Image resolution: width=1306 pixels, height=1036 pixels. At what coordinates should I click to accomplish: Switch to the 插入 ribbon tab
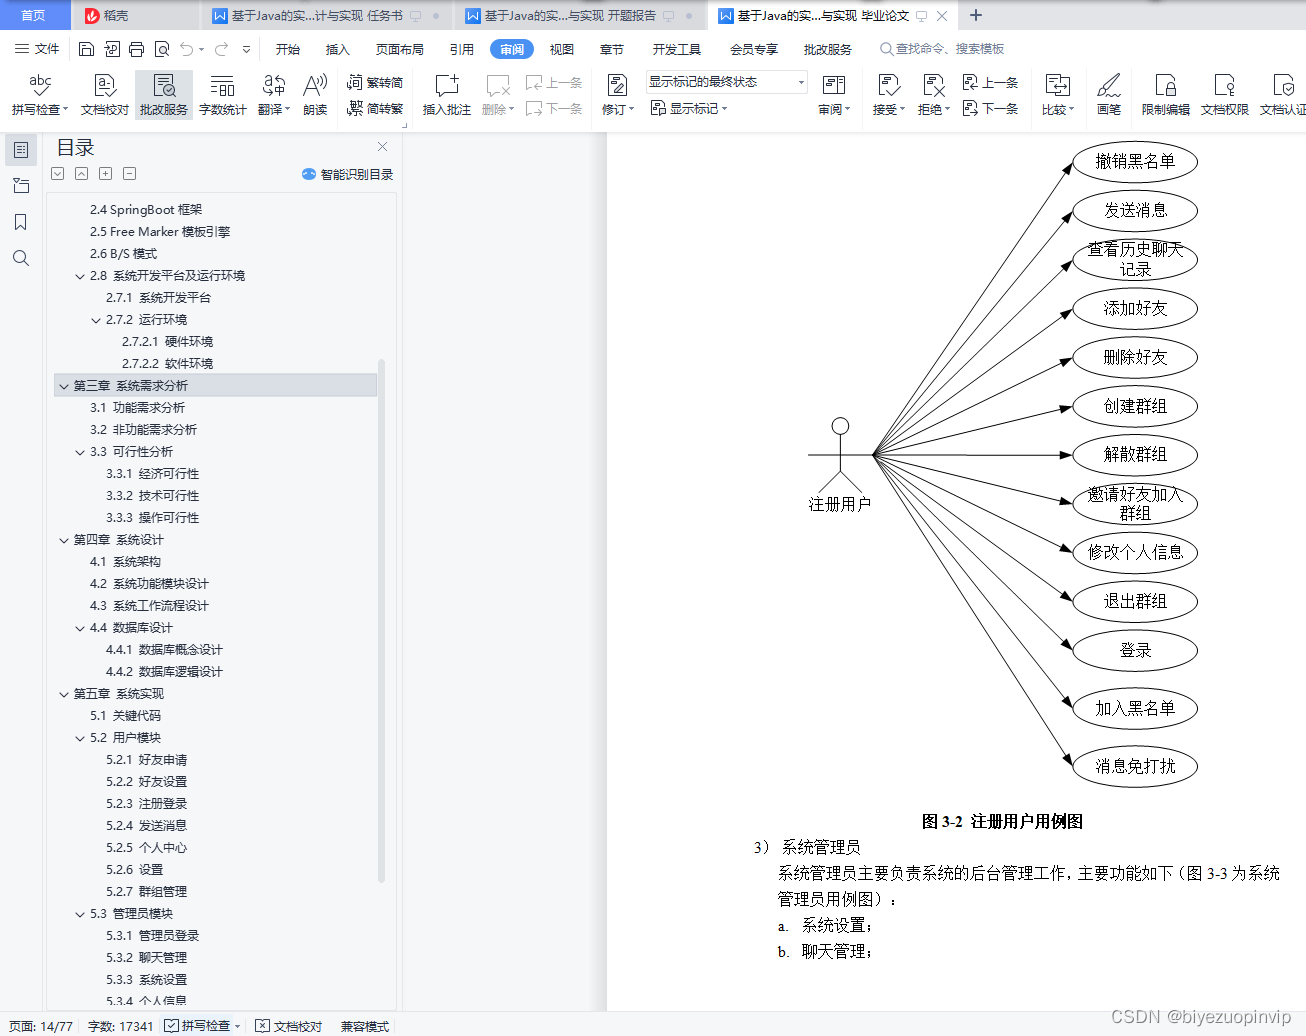click(338, 49)
